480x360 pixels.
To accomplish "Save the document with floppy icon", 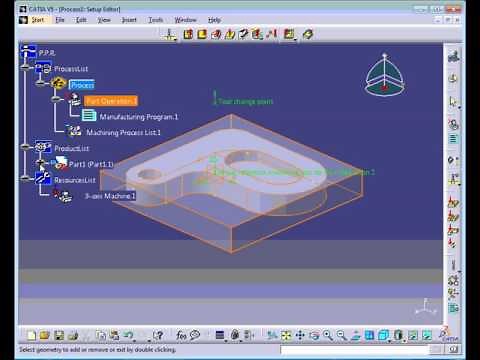I will (59, 335).
